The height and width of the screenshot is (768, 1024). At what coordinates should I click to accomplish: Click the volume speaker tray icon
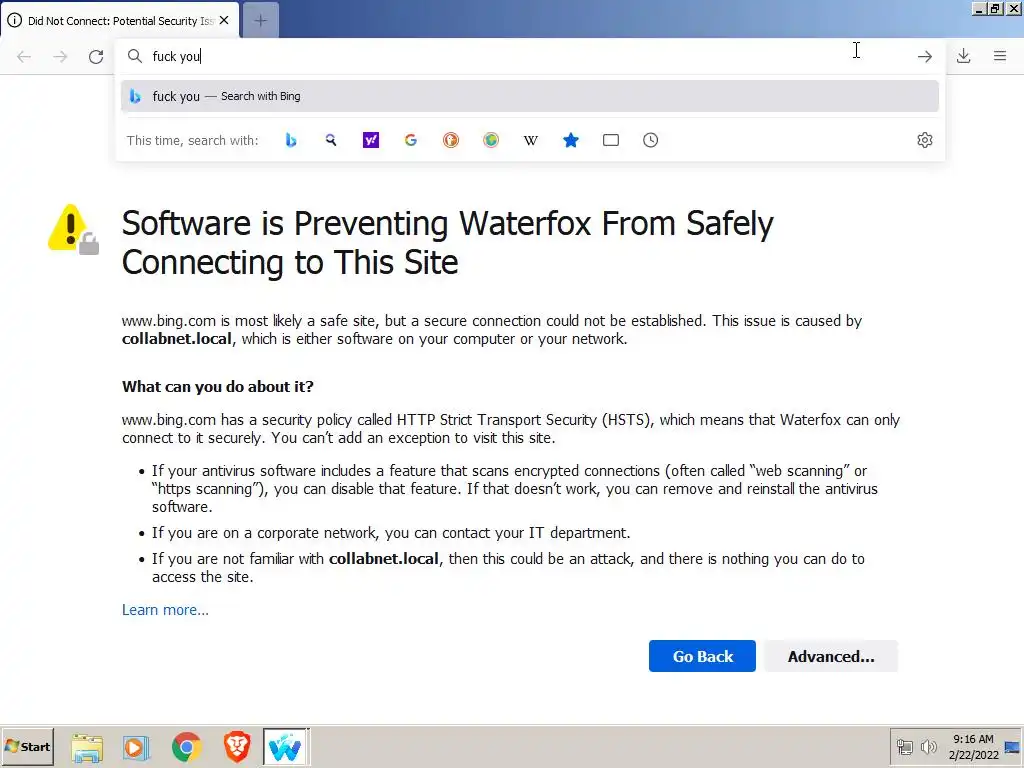pyautogui.click(x=928, y=746)
